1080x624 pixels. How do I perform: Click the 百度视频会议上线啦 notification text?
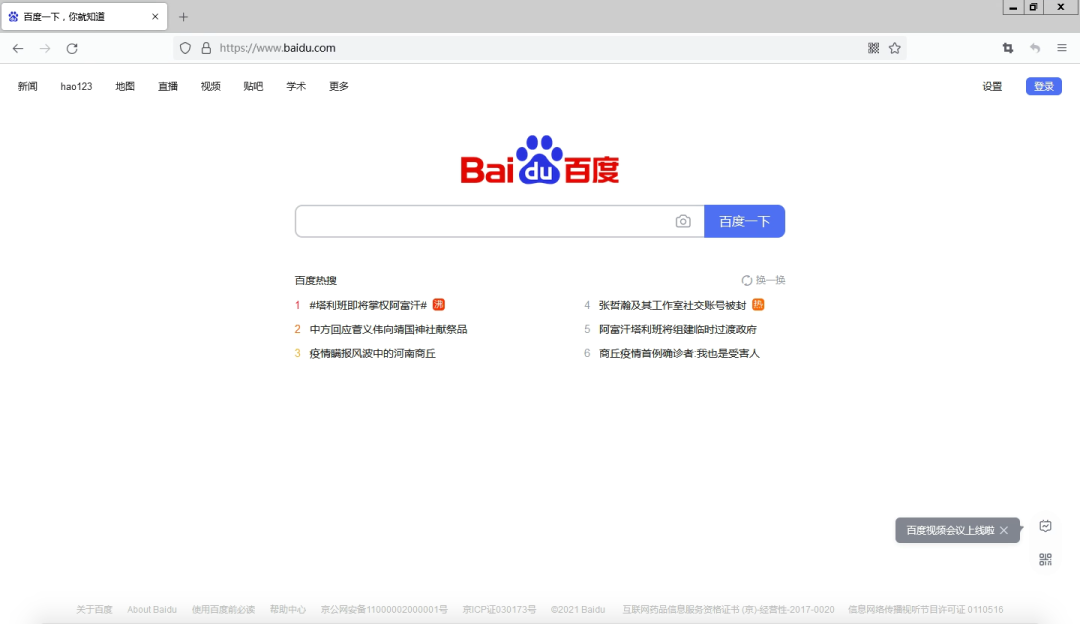pos(950,530)
